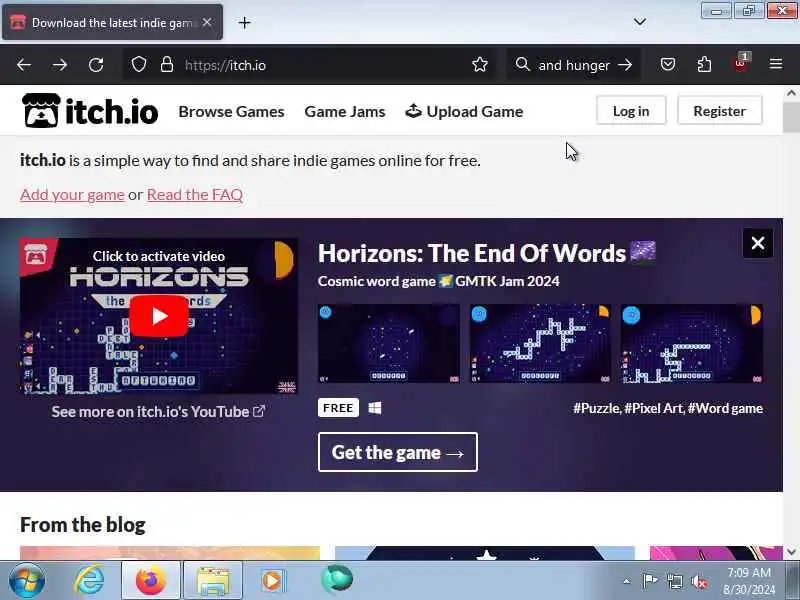Open Browse Games in the nav menu
This screenshot has width=800, height=600.
tap(231, 111)
